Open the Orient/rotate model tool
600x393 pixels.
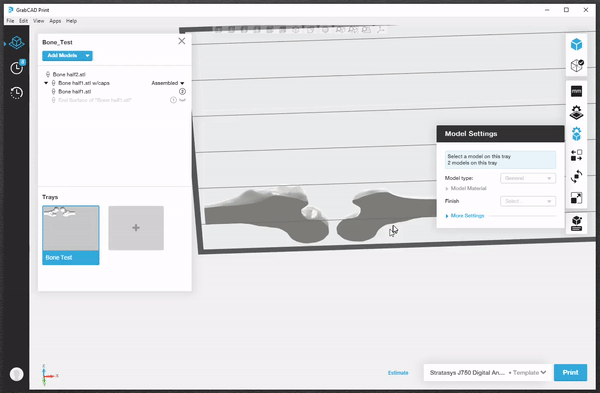pyautogui.click(x=576, y=176)
